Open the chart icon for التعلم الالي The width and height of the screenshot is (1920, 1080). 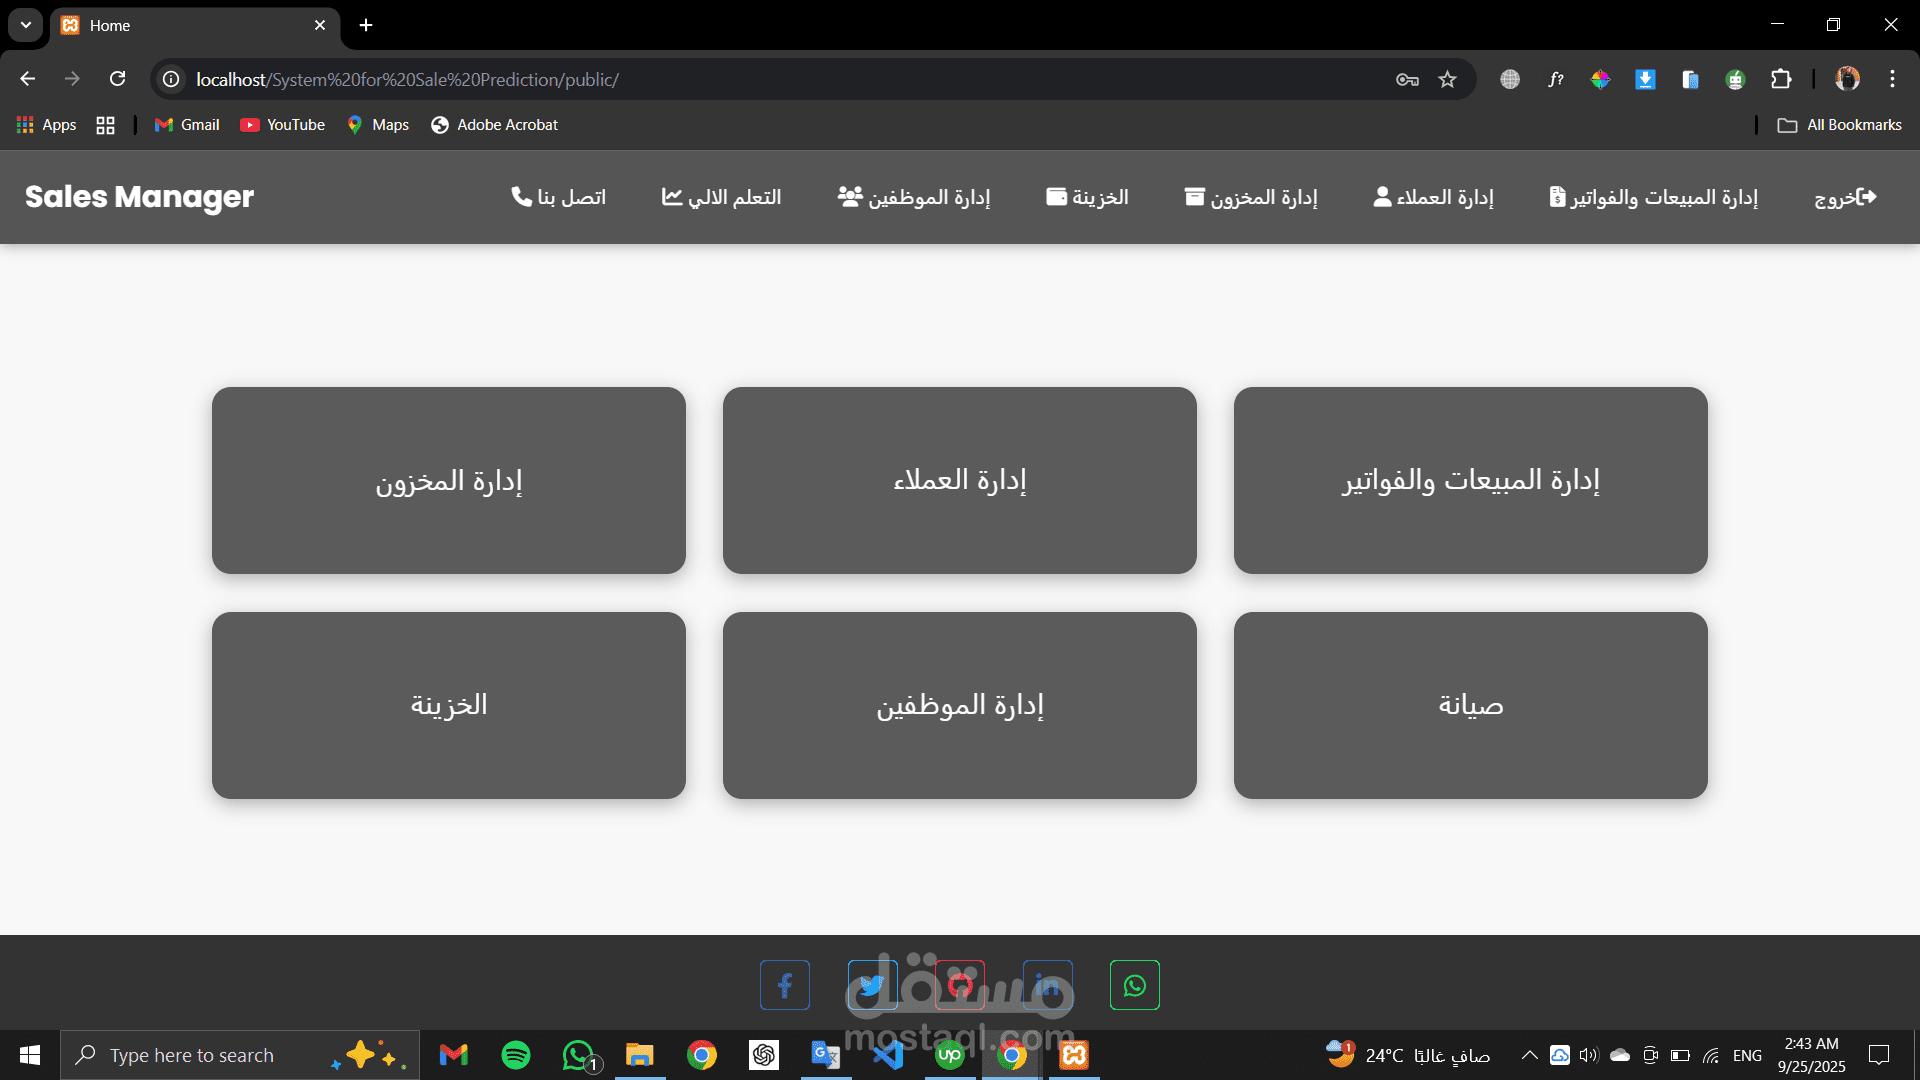pos(672,197)
